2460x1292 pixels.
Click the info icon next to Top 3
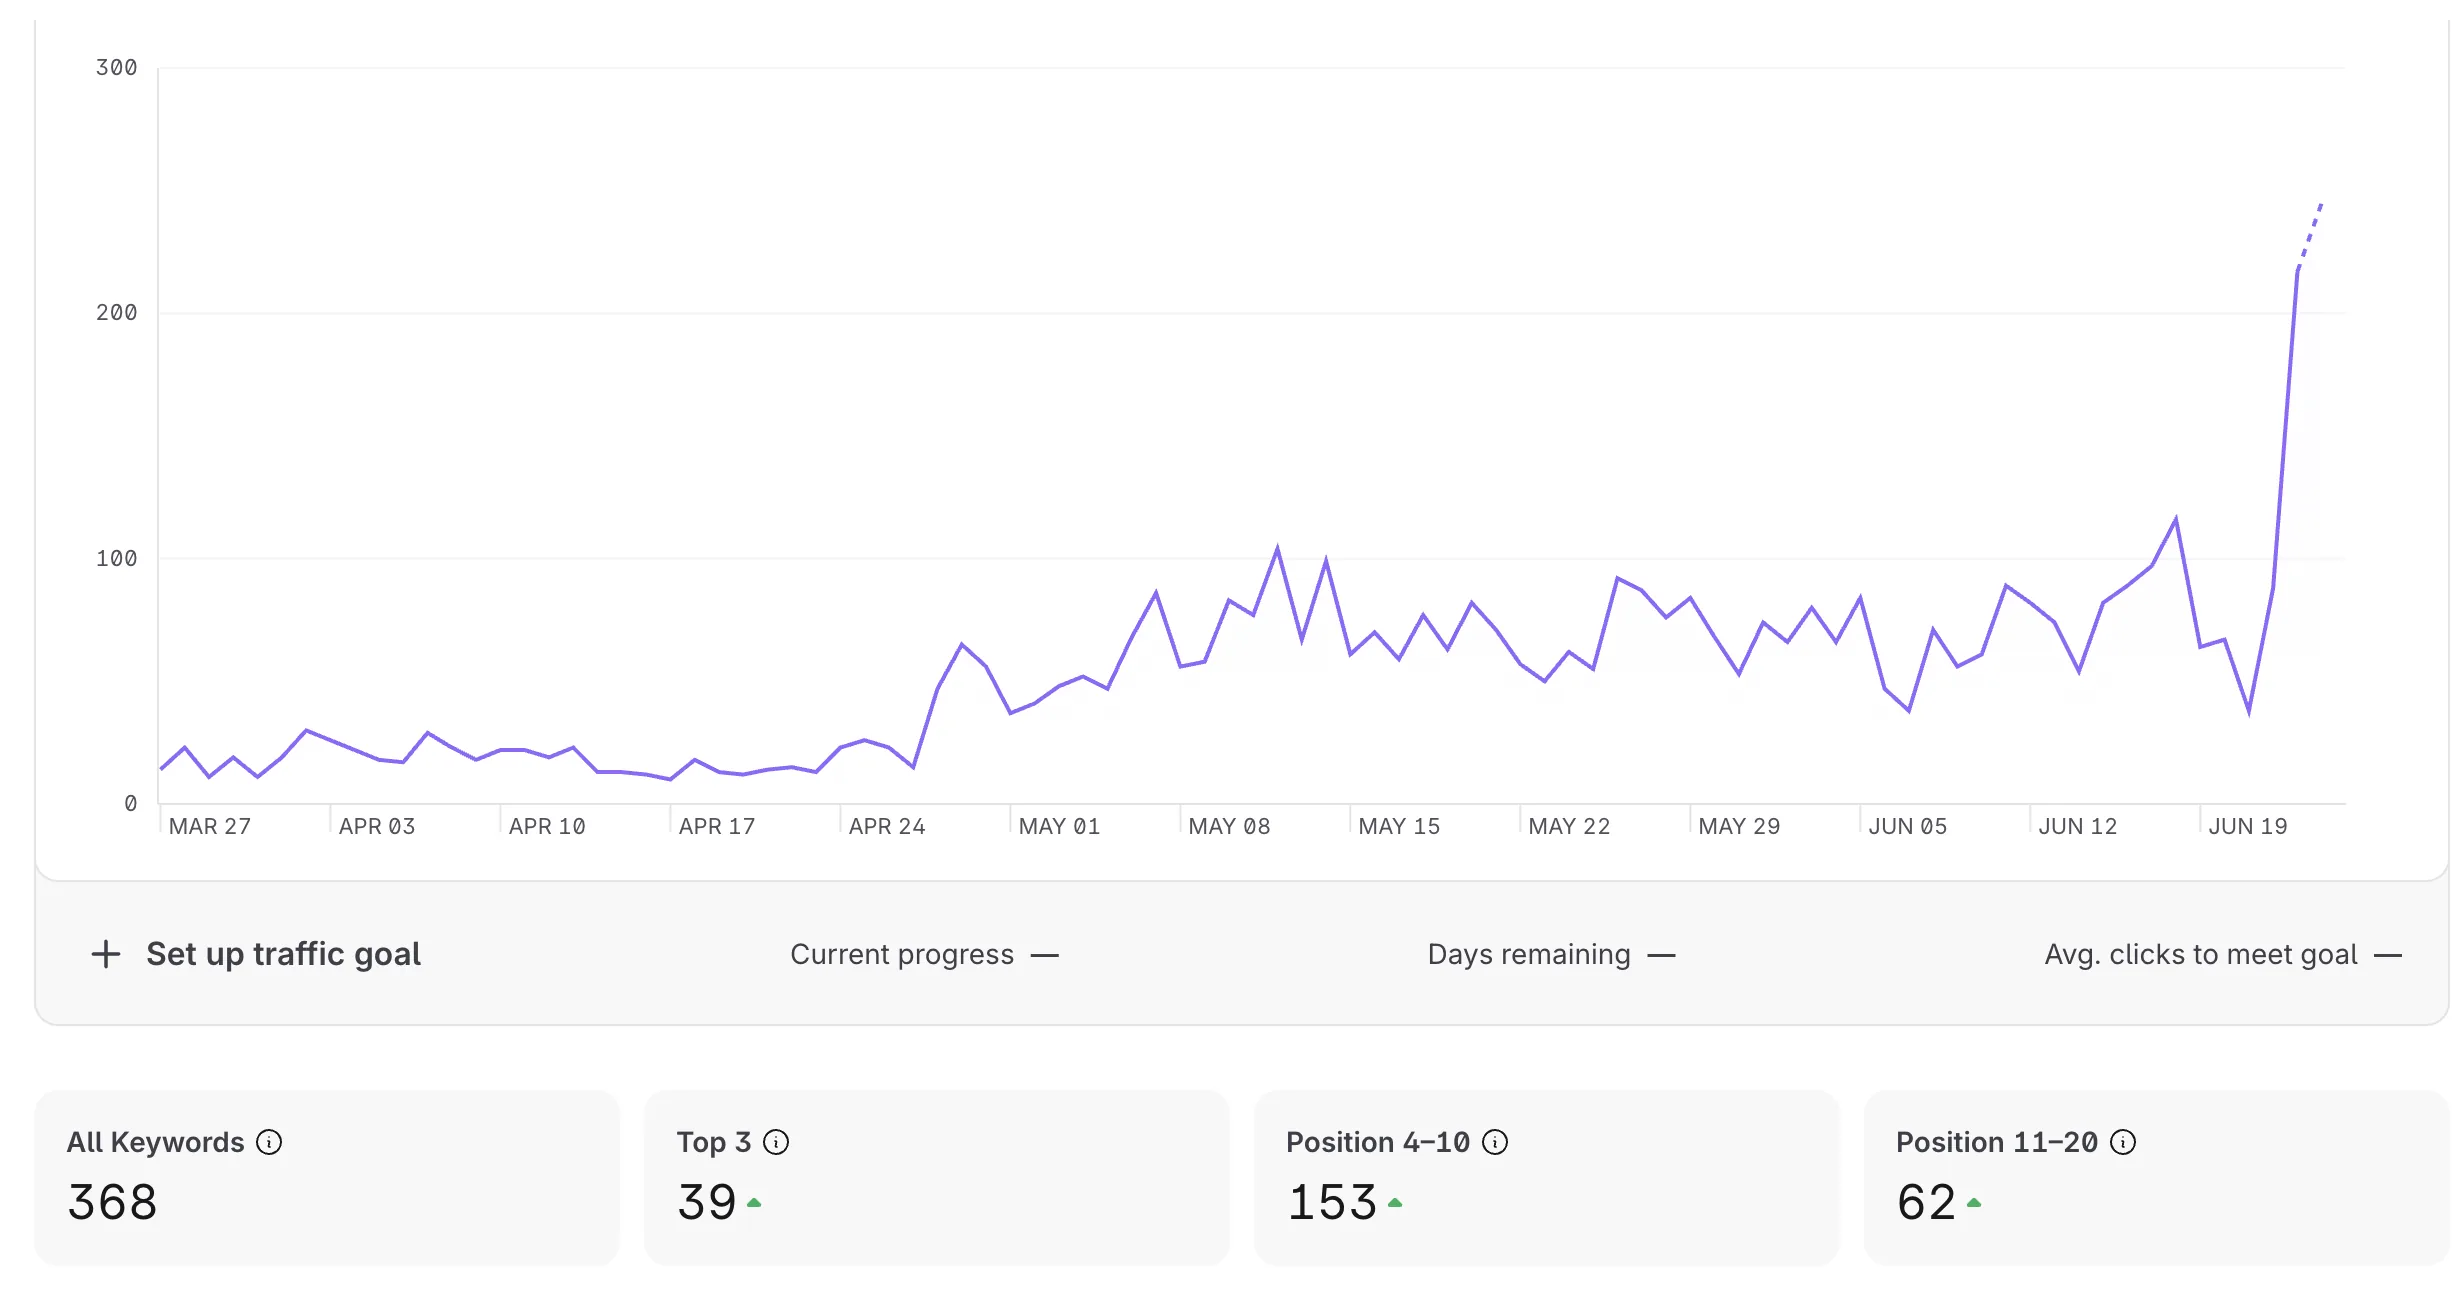coord(776,1142)
